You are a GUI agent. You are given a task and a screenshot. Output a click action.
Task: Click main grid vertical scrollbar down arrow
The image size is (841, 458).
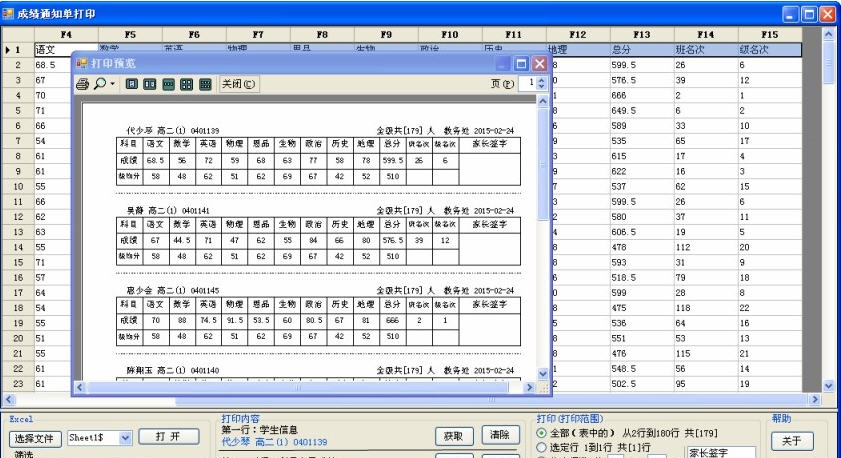pyautogui.click(x=829, y=386)
